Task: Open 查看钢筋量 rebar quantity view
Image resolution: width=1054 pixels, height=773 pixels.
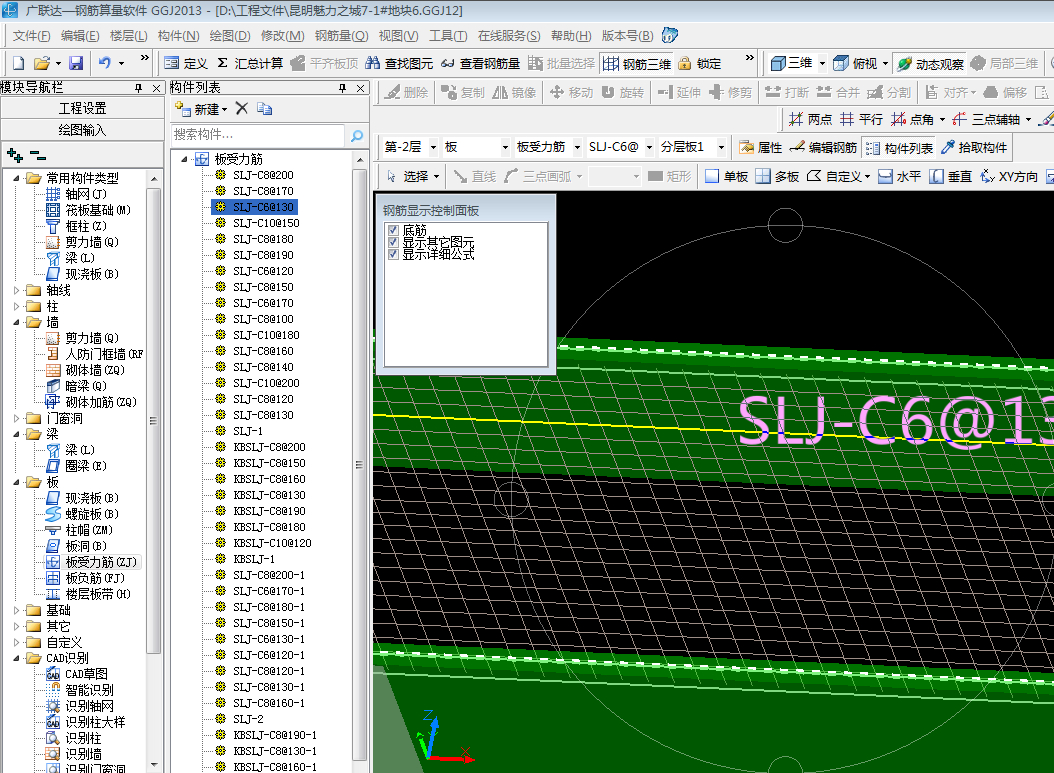Action: pos(481,63)
